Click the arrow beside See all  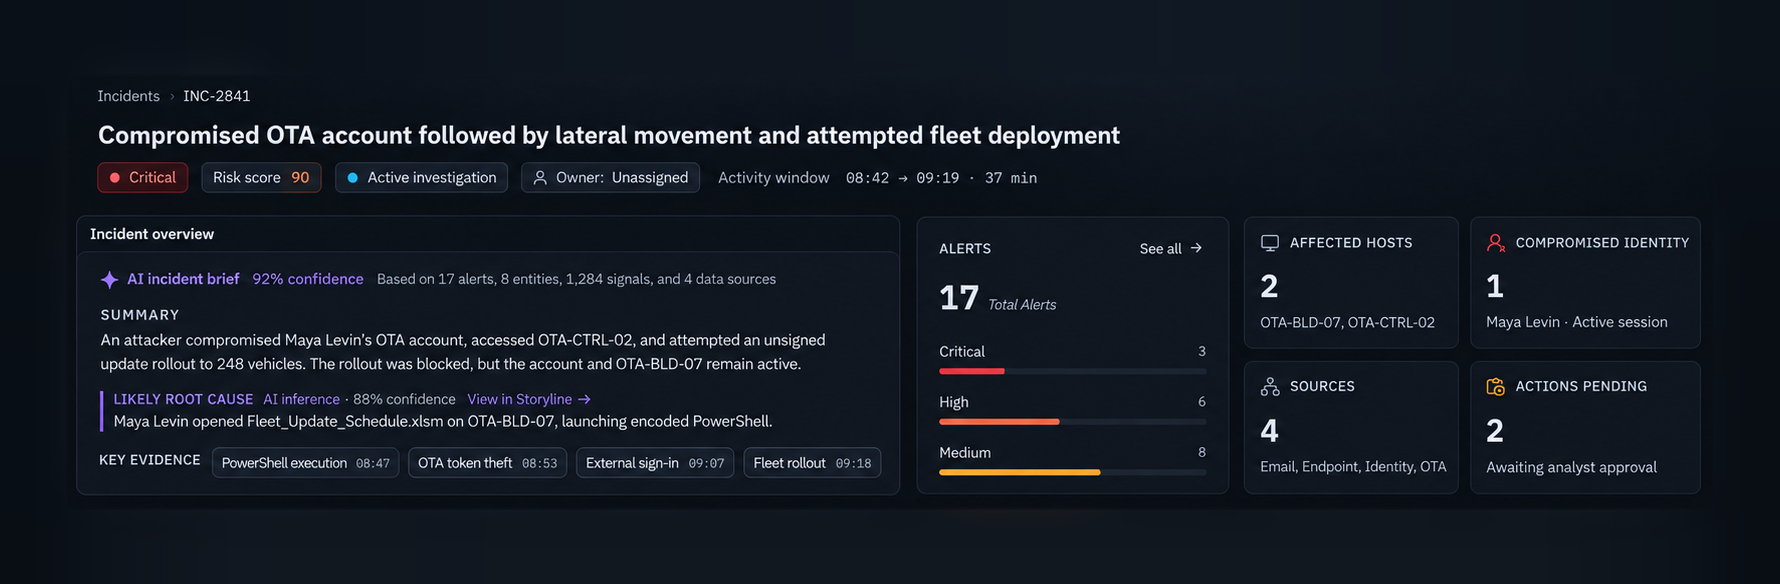tap(1196, 248)
